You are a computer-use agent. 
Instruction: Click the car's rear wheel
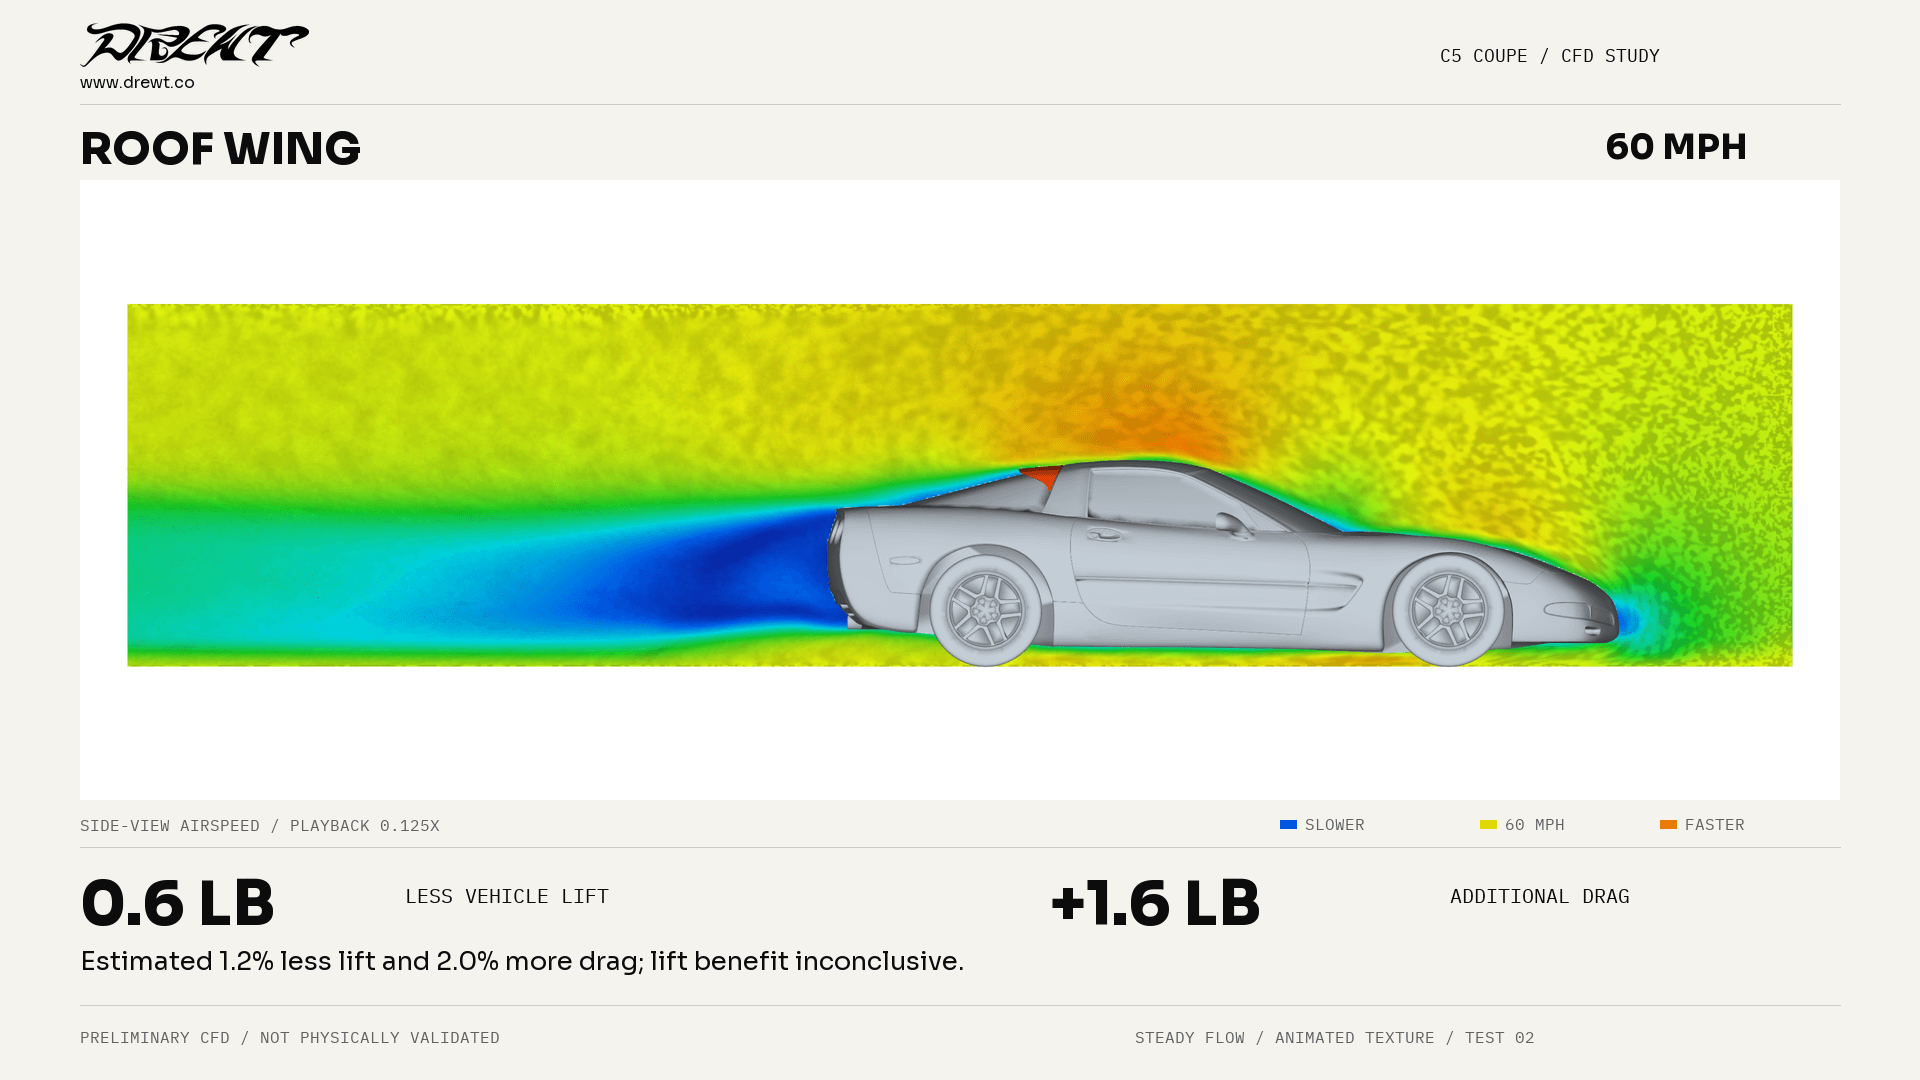[x=986, y=610]
